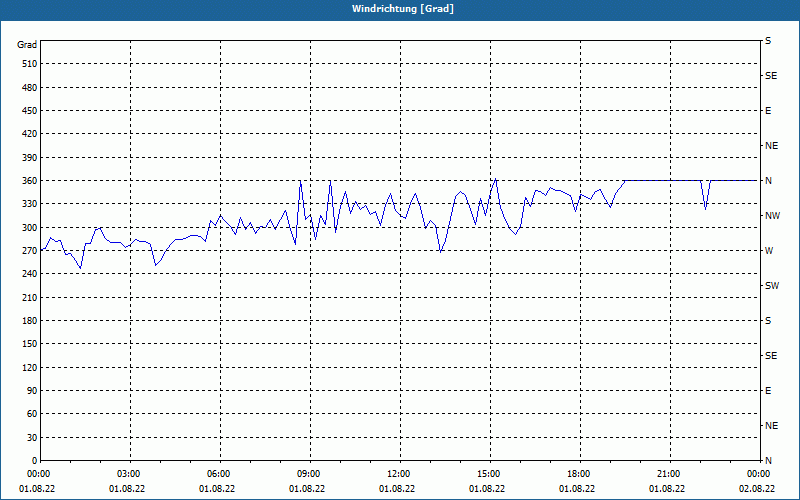This screenshot has height=500, width=800.
Task: Select the 0 y-axis value
Action: pyautogui.click(x=35, y=461)
